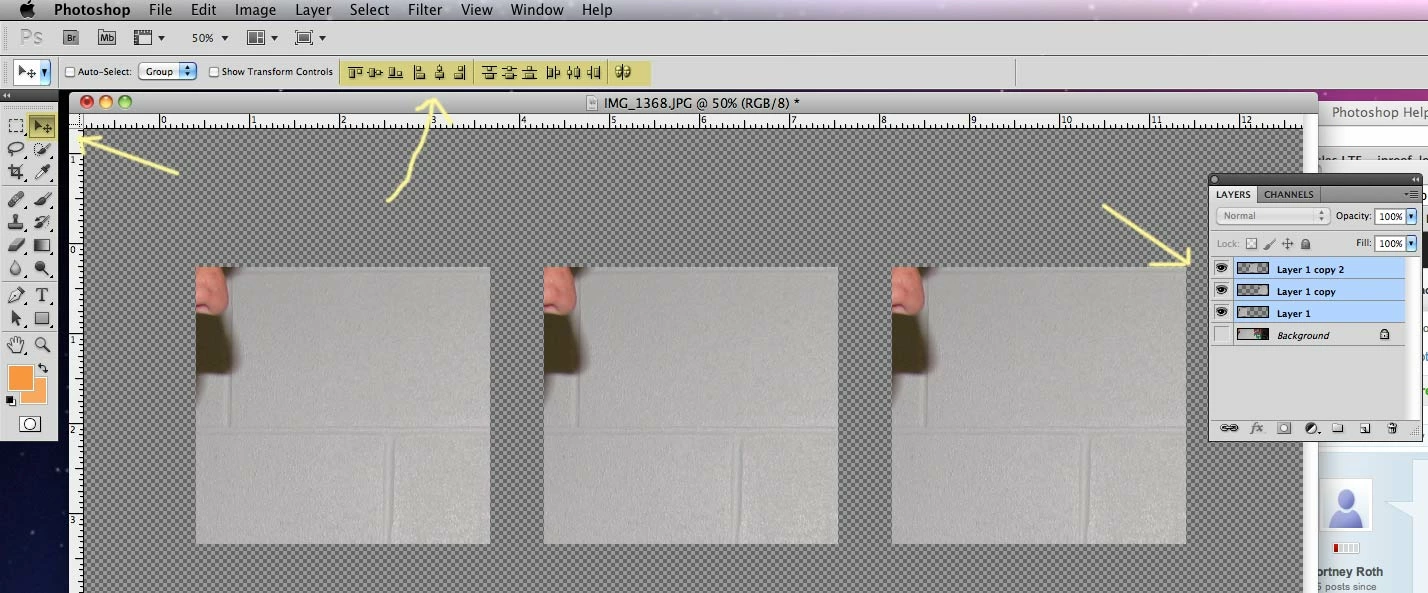
Task: Hide Layer 1 visibility eye
Action: click(1221, 312)
